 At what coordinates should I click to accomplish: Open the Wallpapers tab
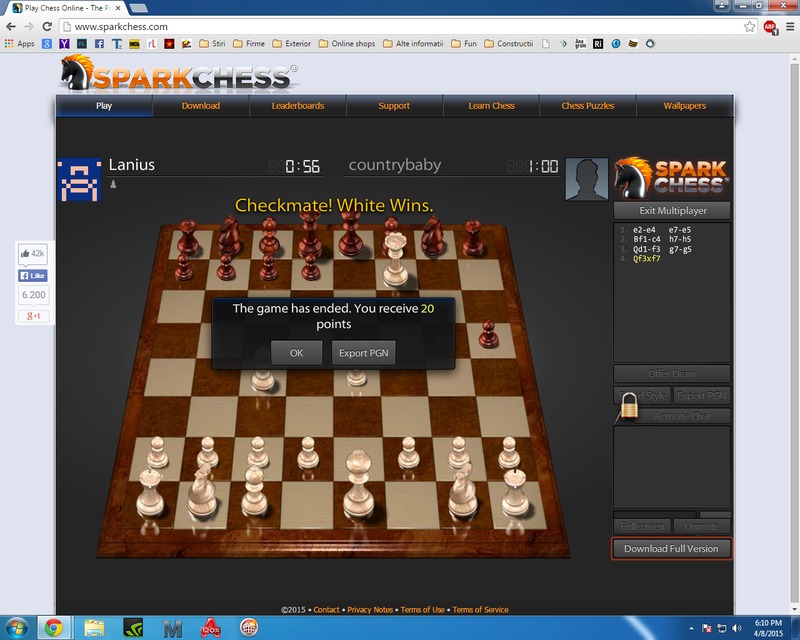tap(685, 106)
